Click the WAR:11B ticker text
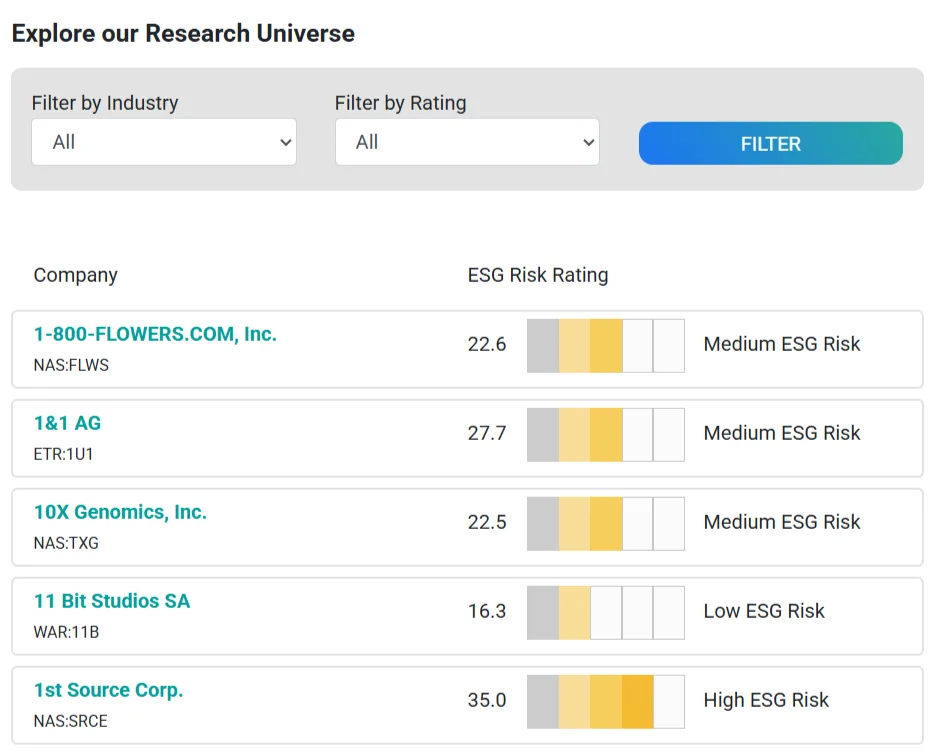933x752 pixels. click(x=66, y=632)
